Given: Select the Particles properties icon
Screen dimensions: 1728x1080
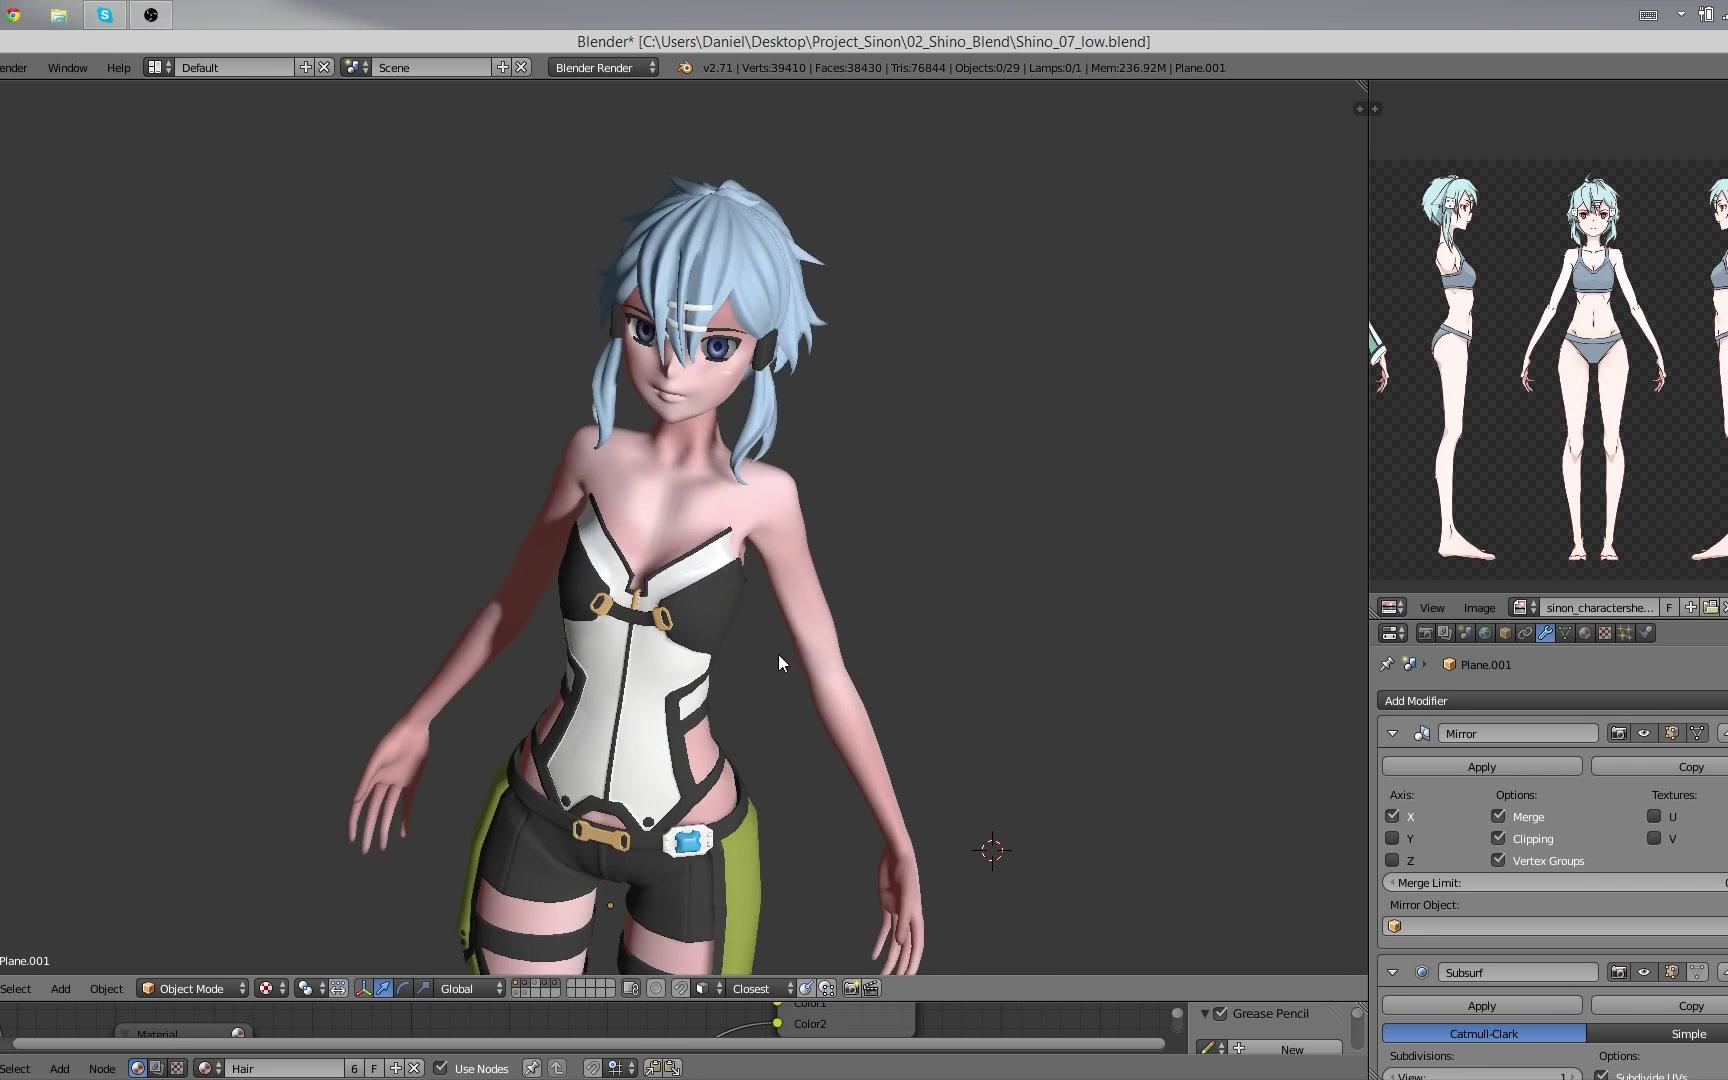Looking at the screenshot, I should pos(1624,632).
